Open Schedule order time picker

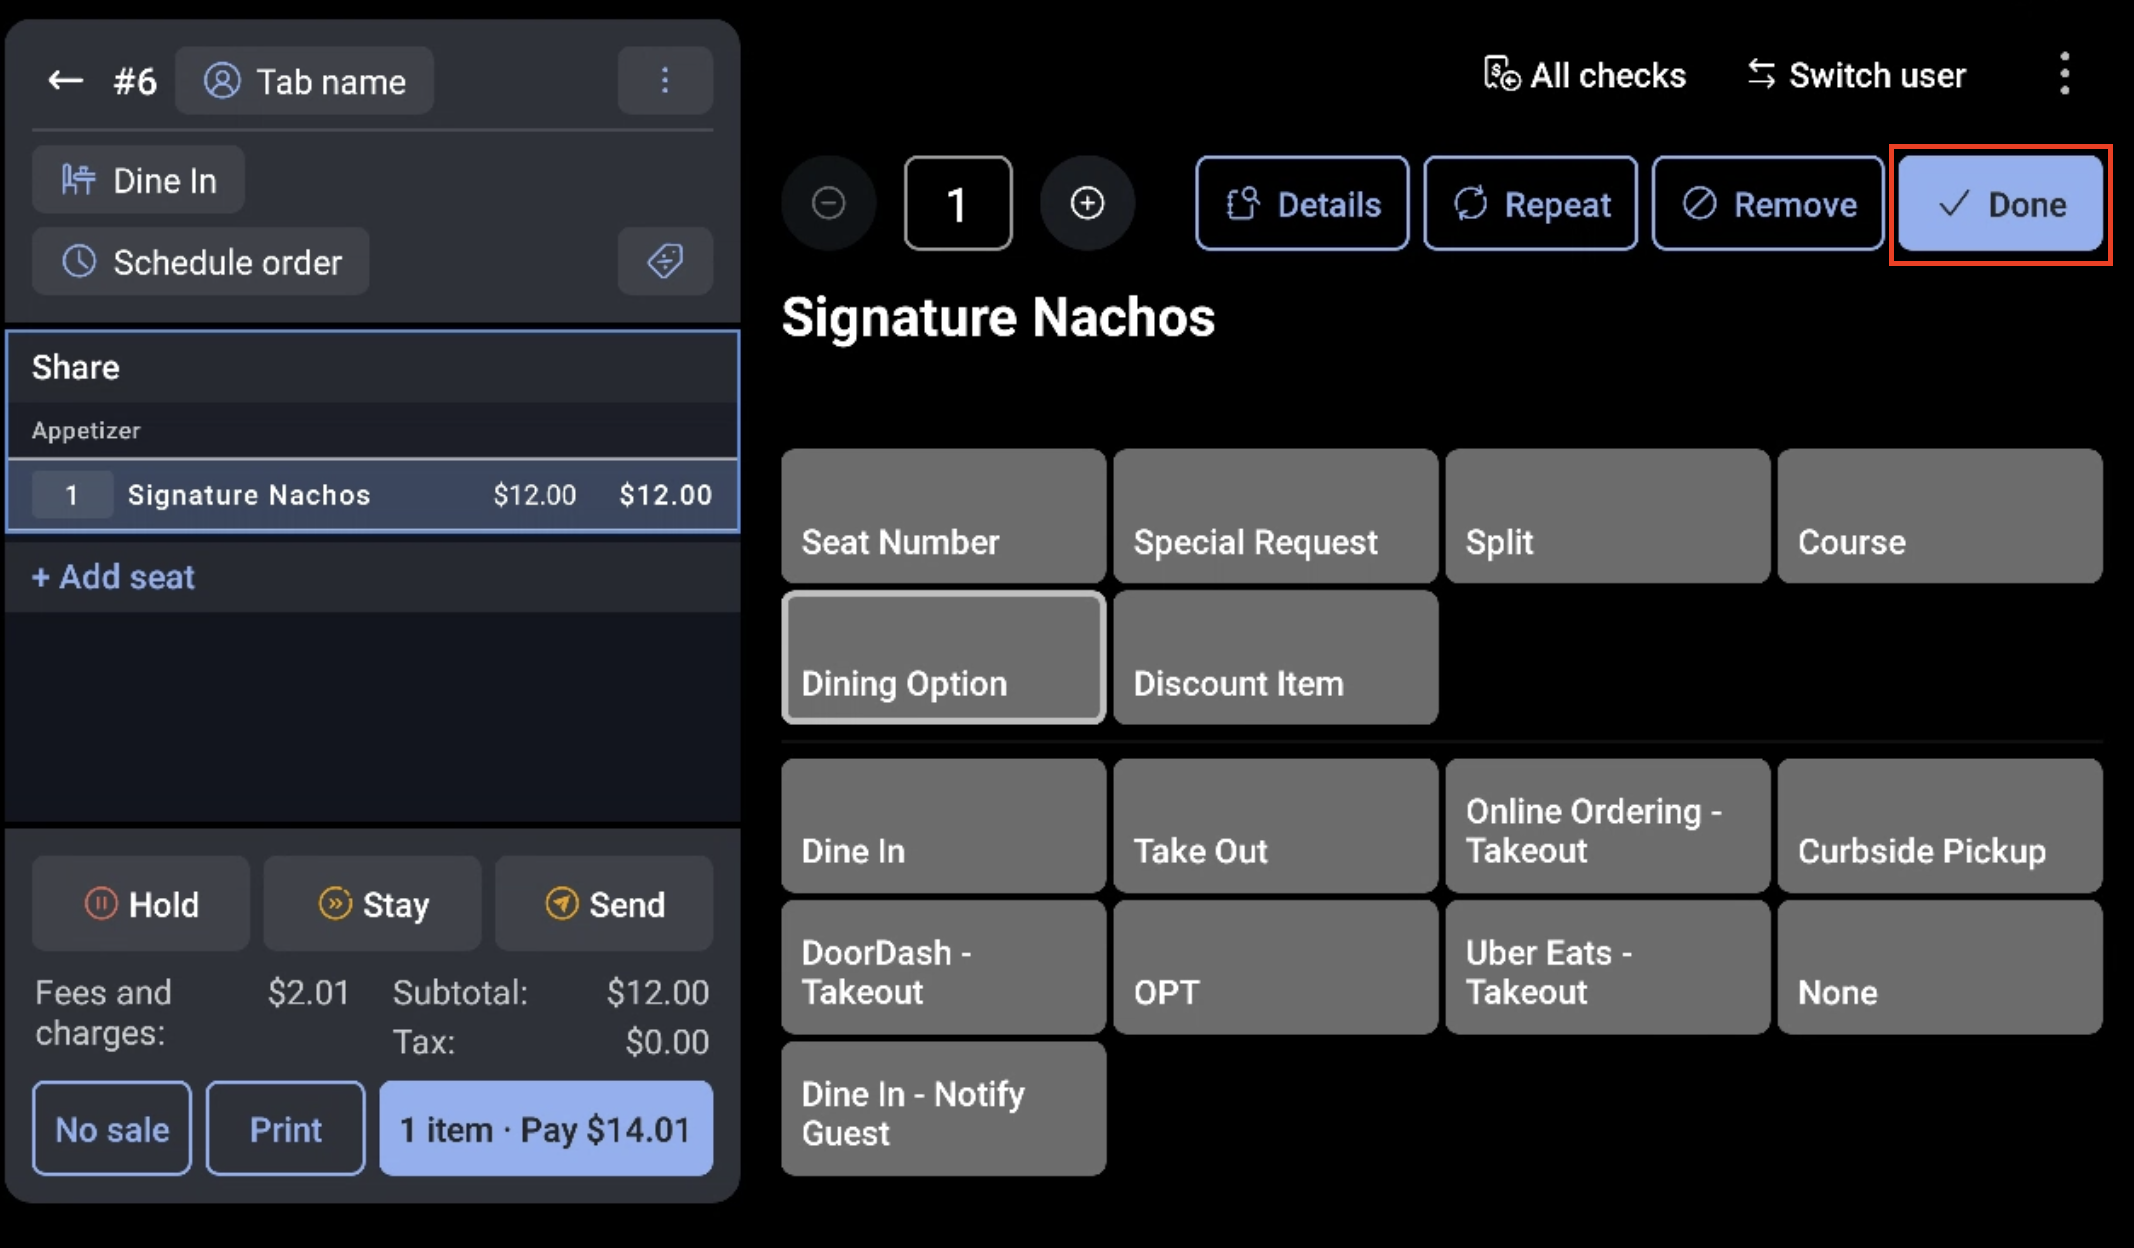tap(201, 262)
